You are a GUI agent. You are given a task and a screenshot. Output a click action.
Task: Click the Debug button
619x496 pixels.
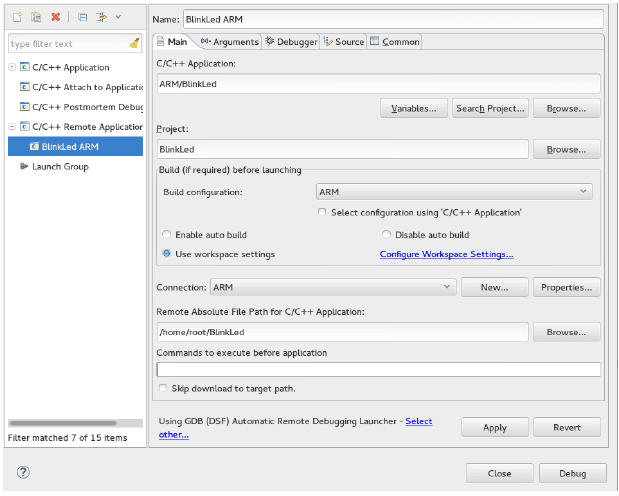tap(573, 473)
